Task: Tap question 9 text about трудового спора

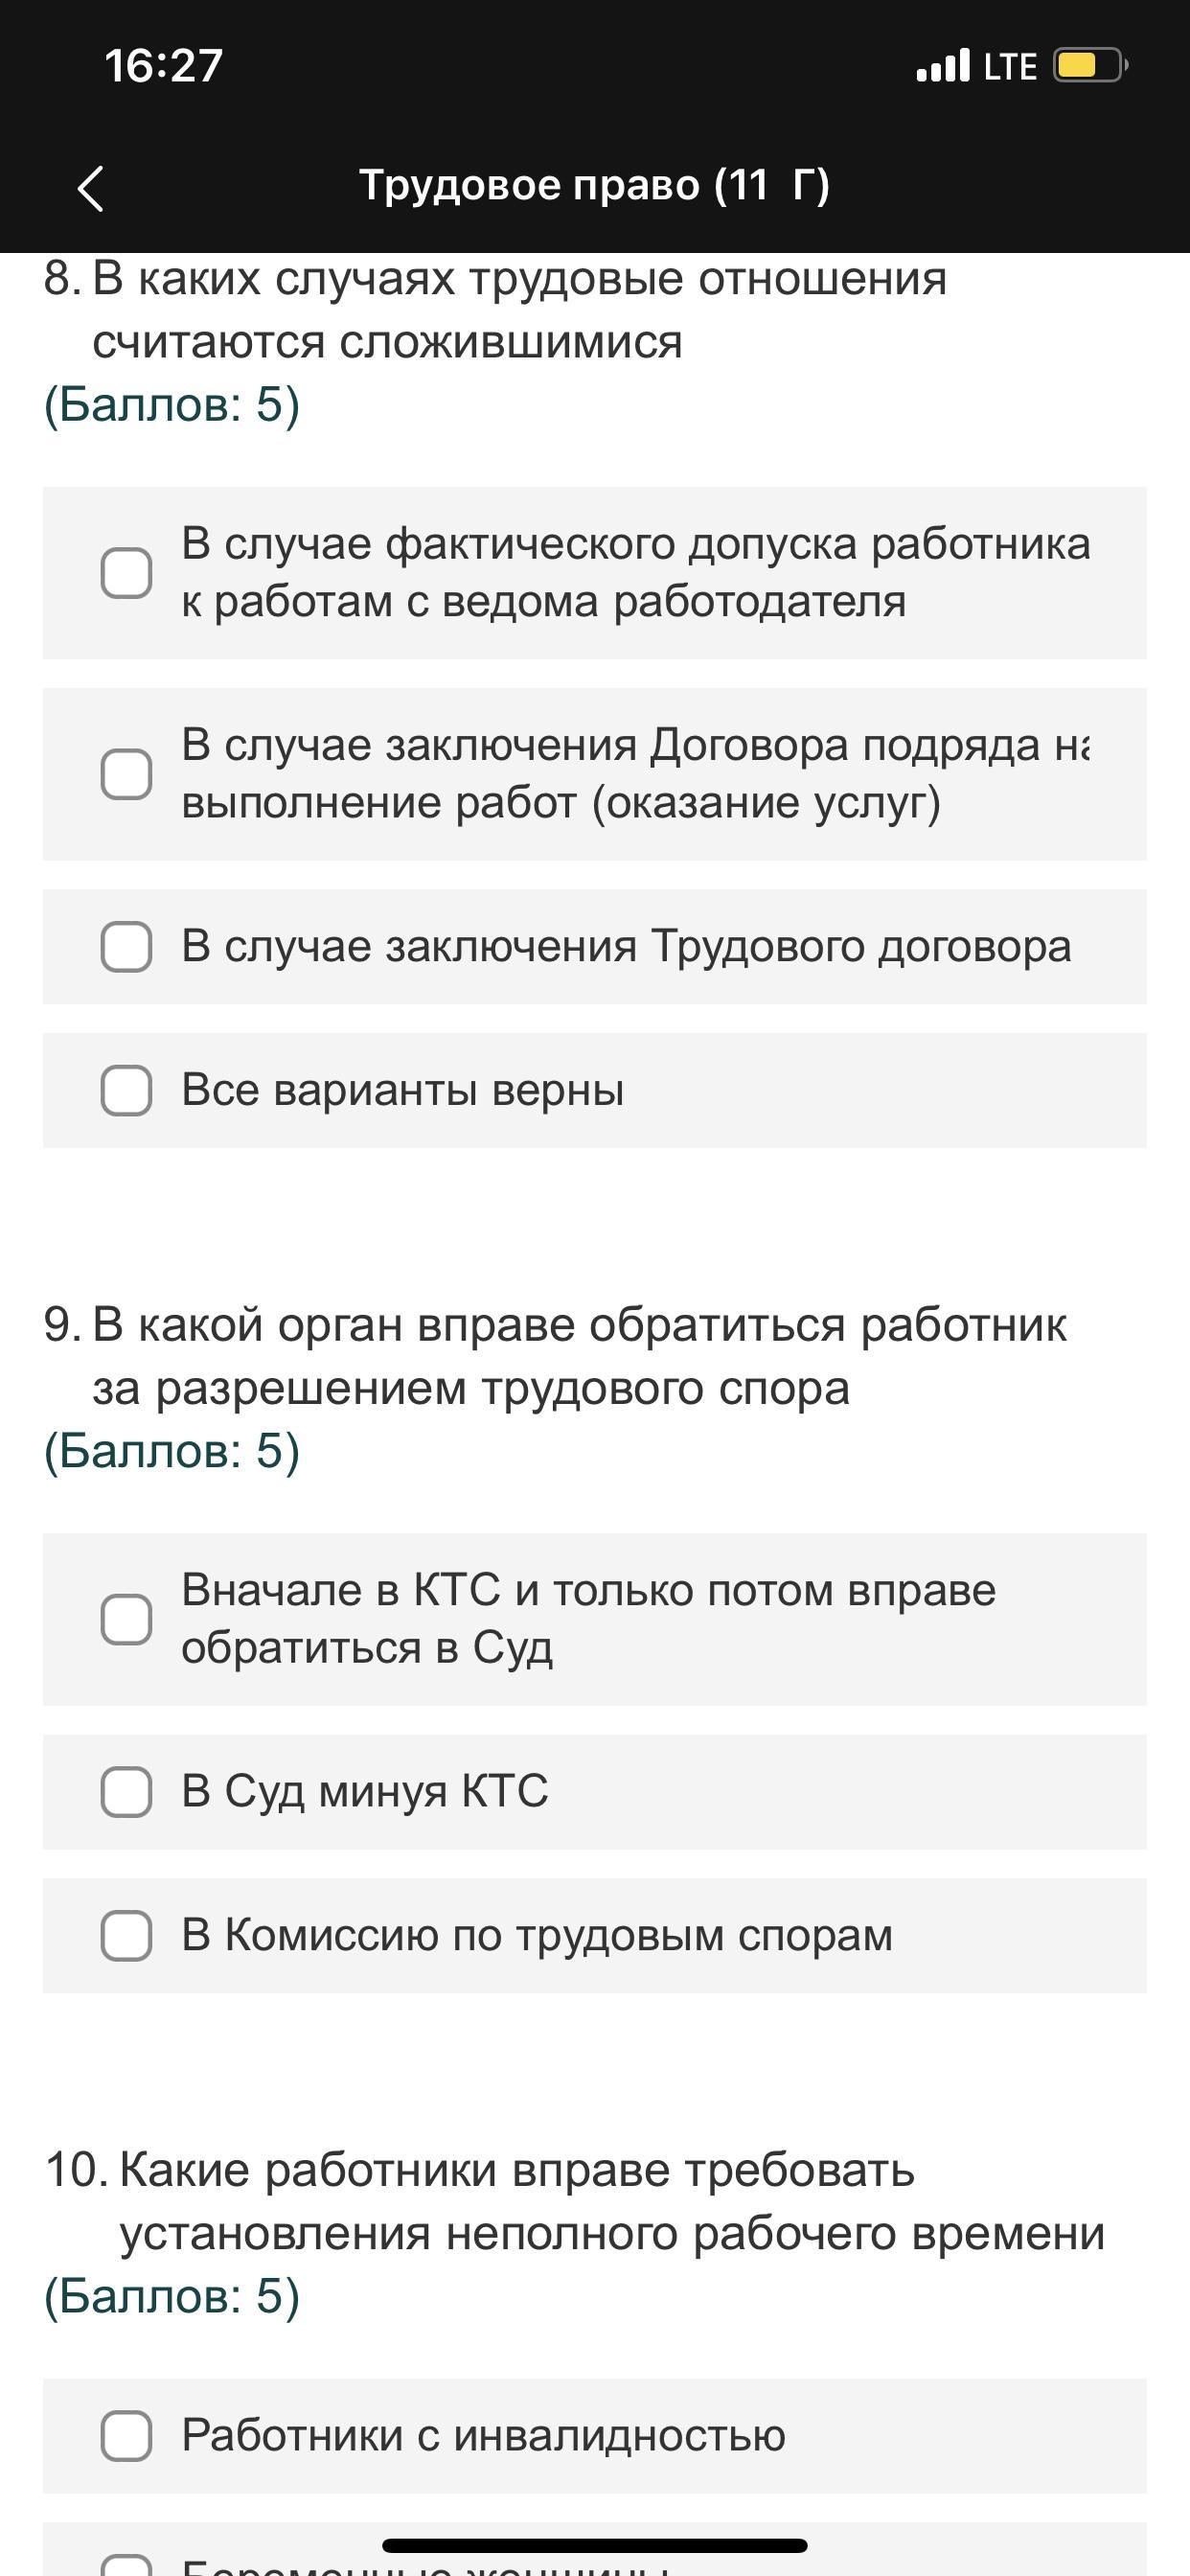Action: coord(579,1356)
